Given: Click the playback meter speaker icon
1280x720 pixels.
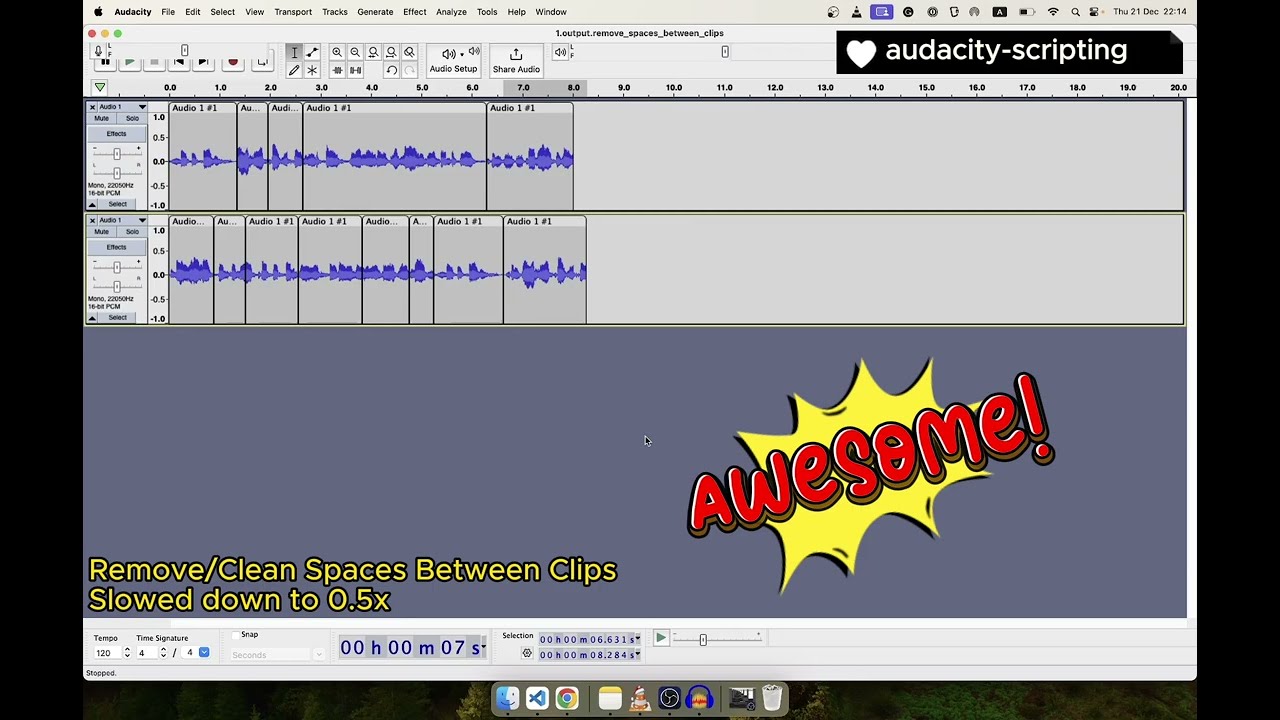Looking at the screenshot, I should 560,52.
